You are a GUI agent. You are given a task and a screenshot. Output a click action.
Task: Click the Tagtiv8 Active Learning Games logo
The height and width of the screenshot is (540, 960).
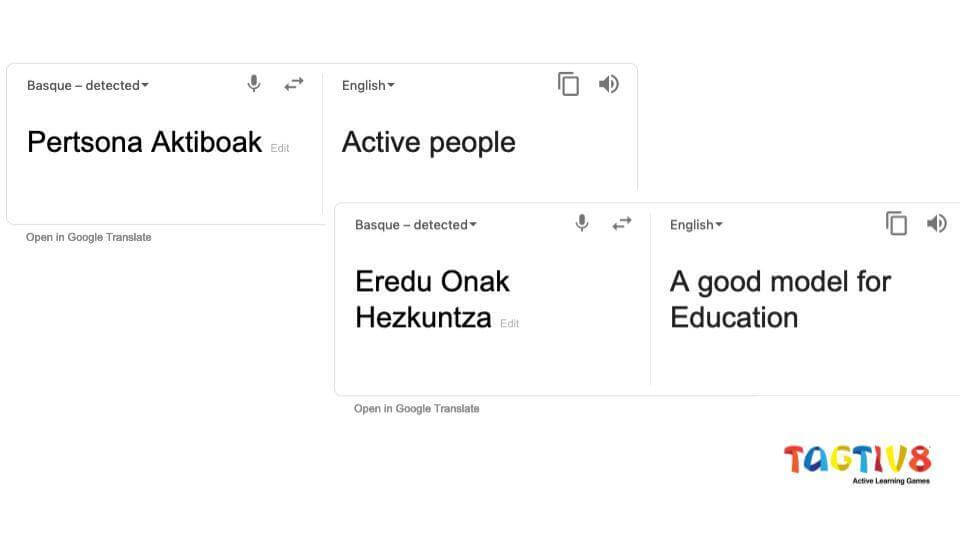pyautogui.click(x=857, y=462)
